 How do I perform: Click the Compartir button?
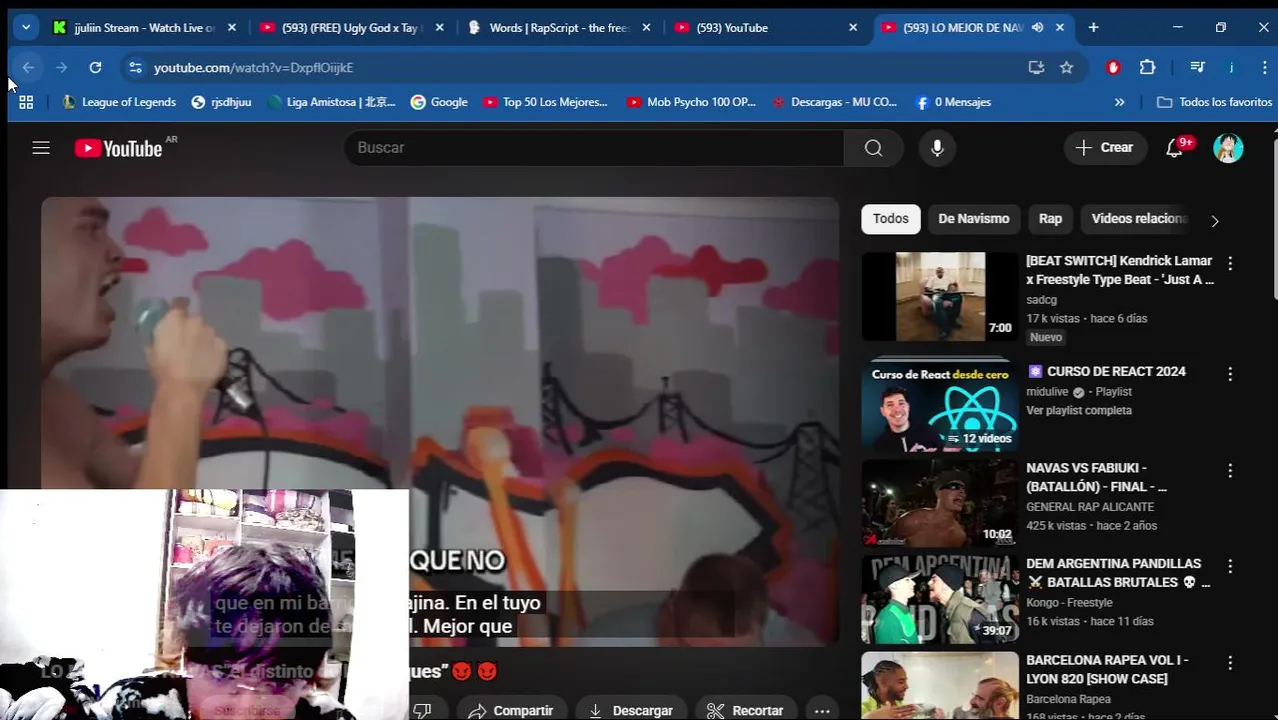[511, 710]
